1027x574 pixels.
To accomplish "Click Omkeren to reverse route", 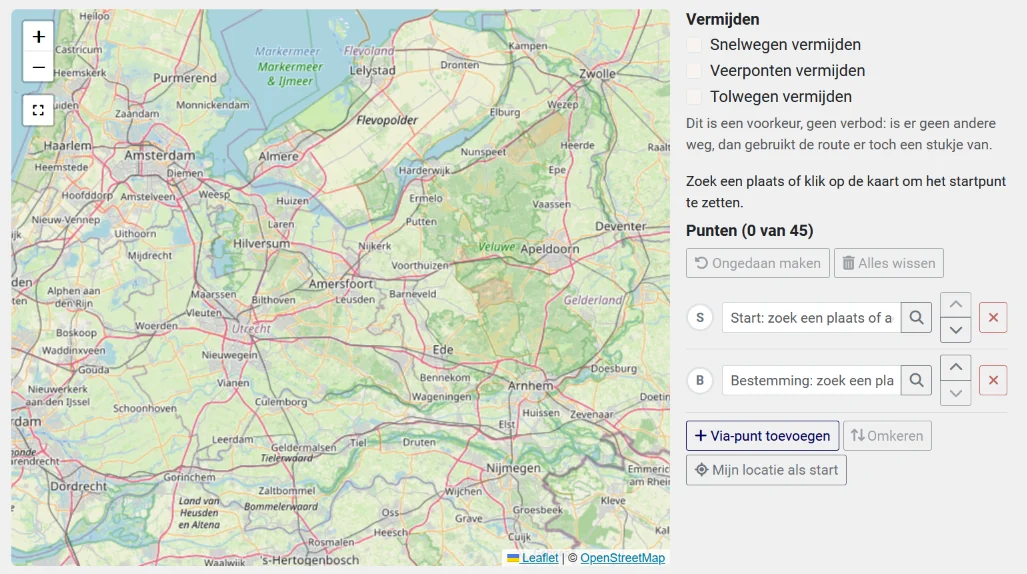I will point(887,436).
